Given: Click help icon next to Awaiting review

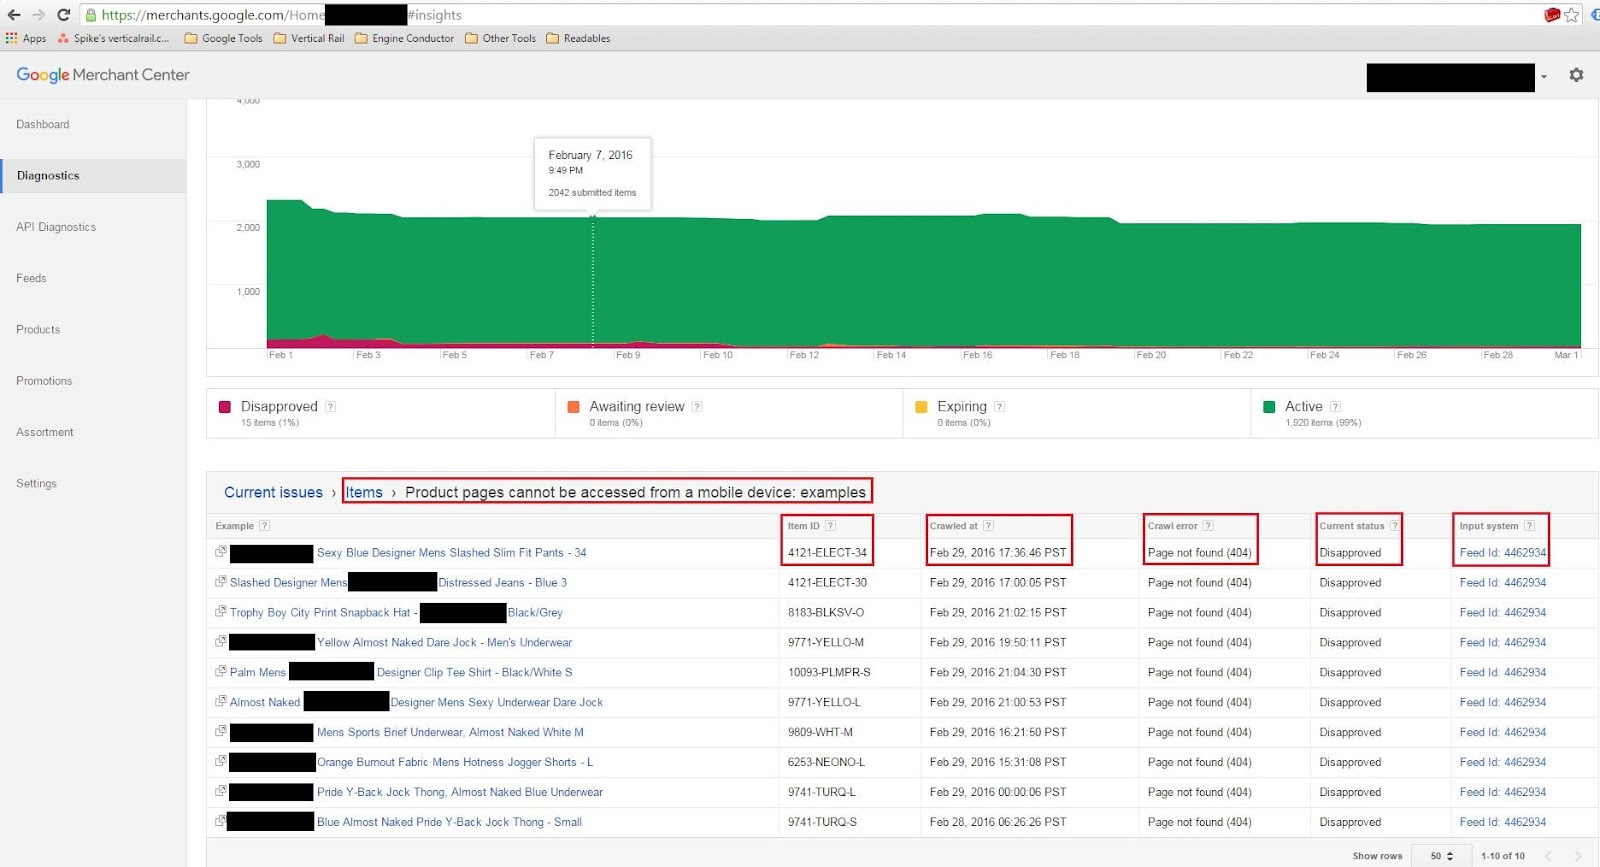Looking at the screenshot, I should pyautogui.click(x=697, y=407).
